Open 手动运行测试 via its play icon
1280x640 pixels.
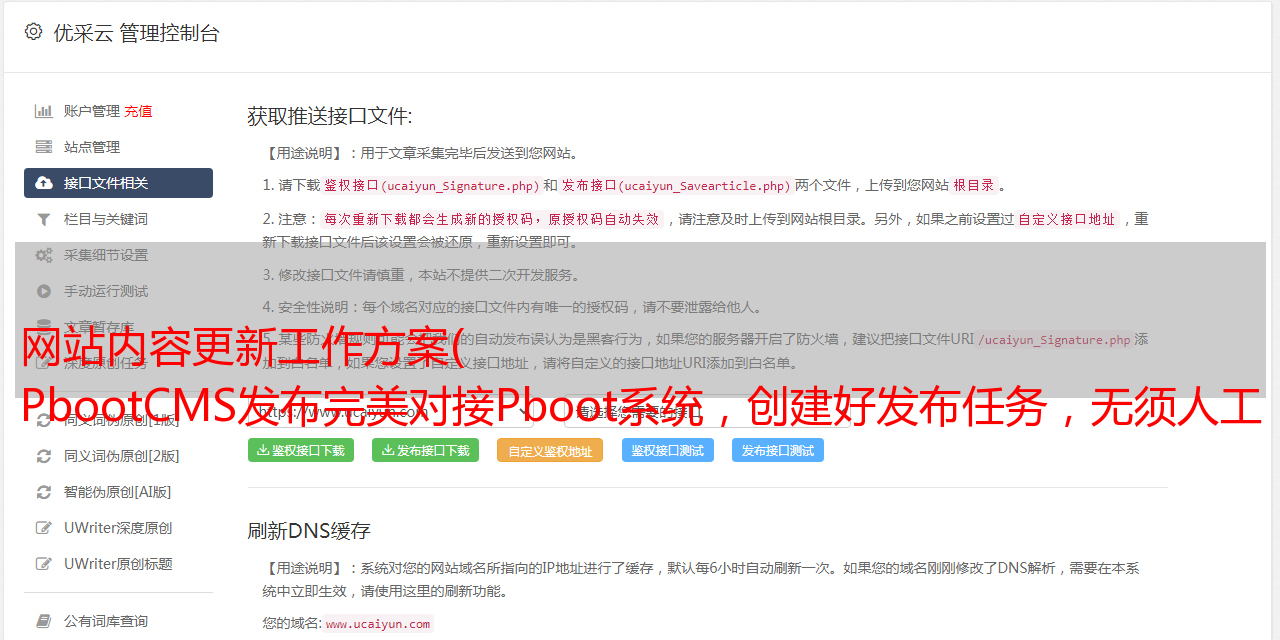click(44, 291)
